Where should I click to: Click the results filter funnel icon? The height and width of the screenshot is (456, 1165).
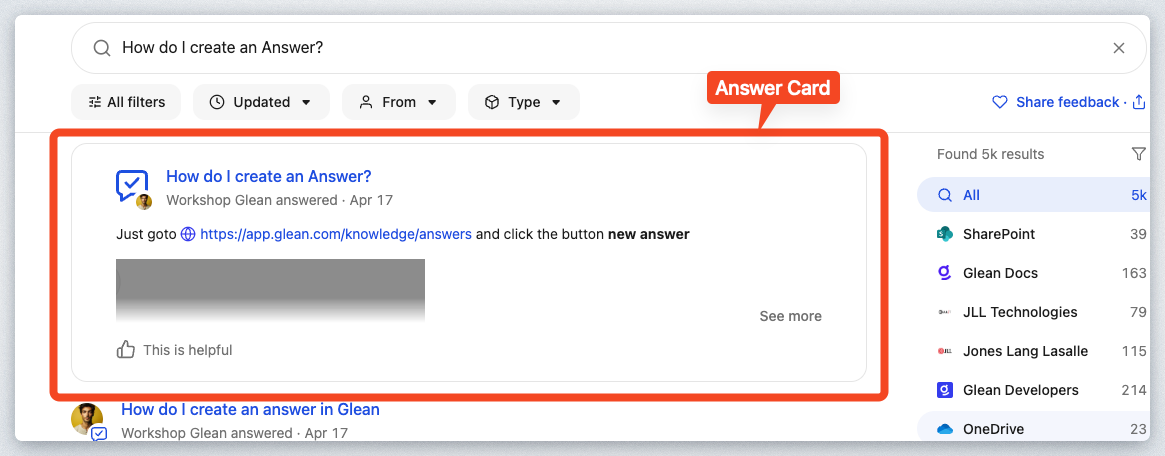point(1138,154)
